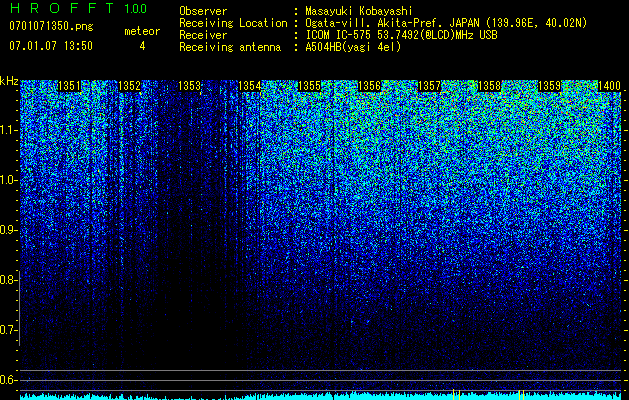Click the 1353 time marker
The image size is (629, 400).
pos(189,86)
